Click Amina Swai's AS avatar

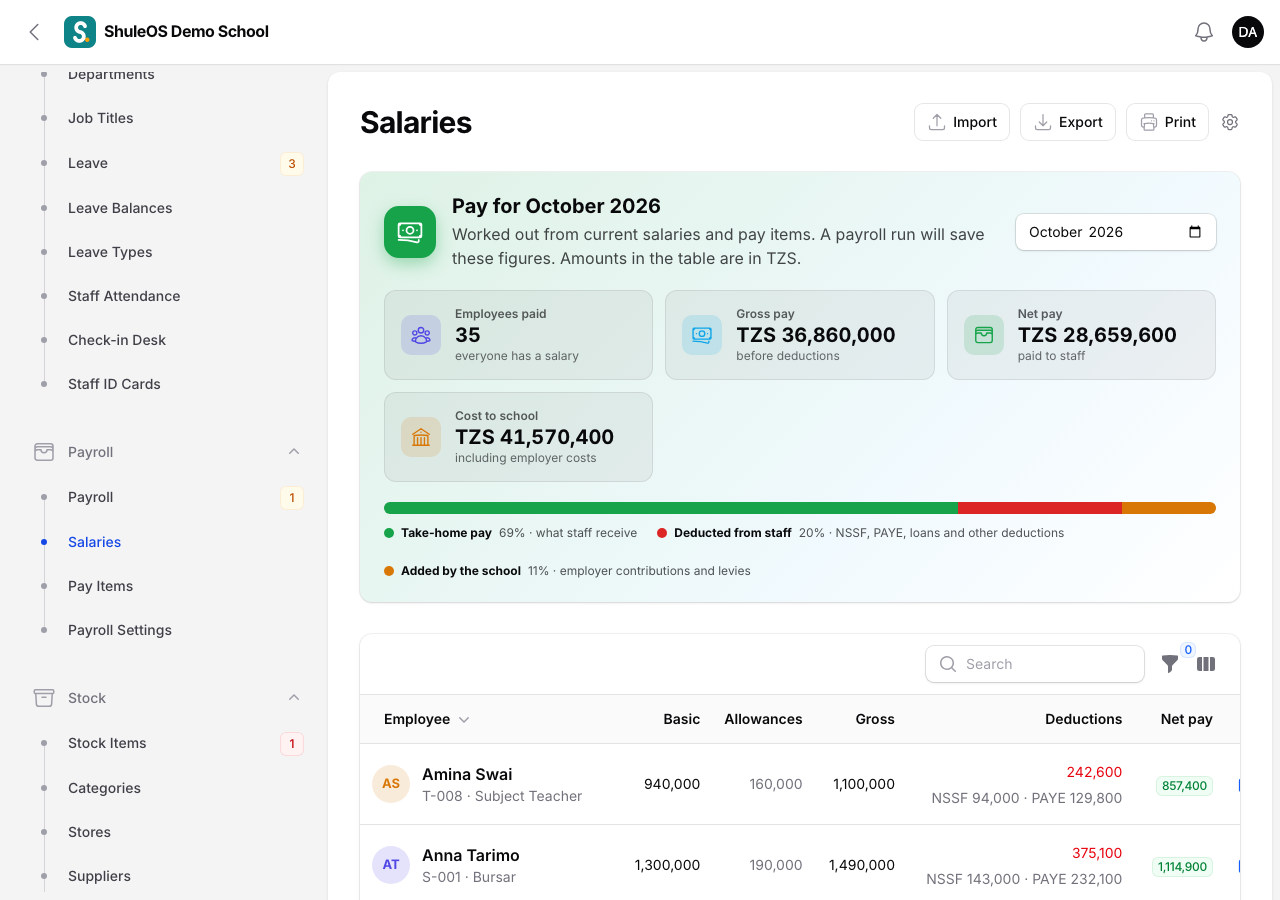pos(391,784)
